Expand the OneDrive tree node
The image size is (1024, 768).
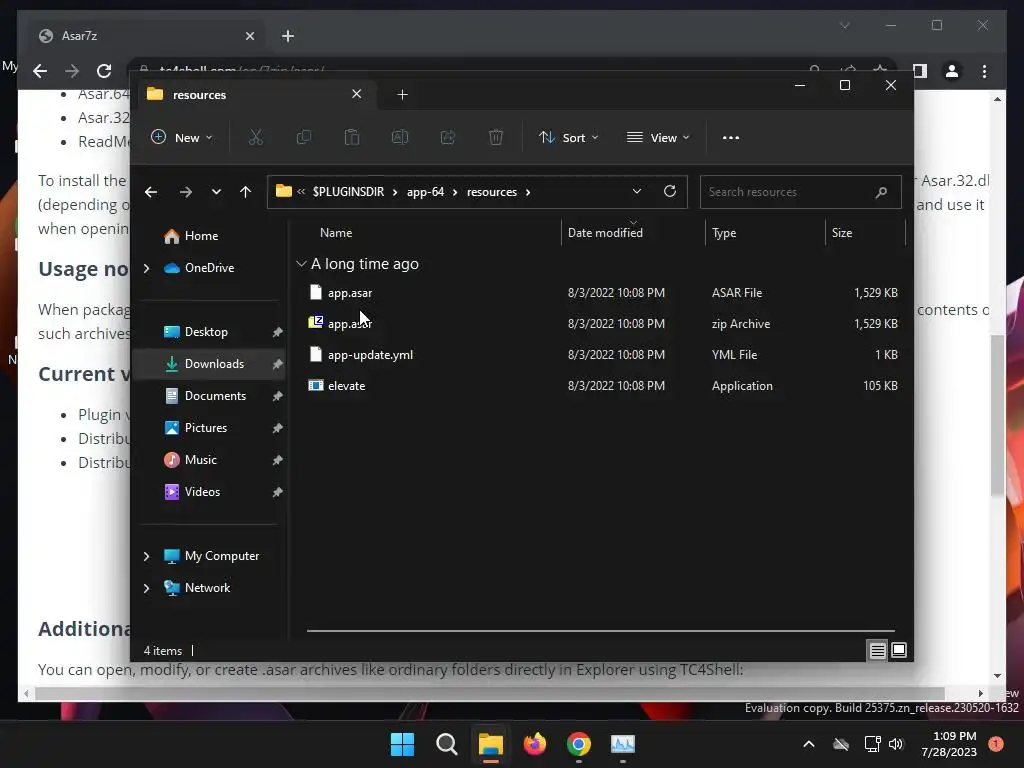pos(146,268)
